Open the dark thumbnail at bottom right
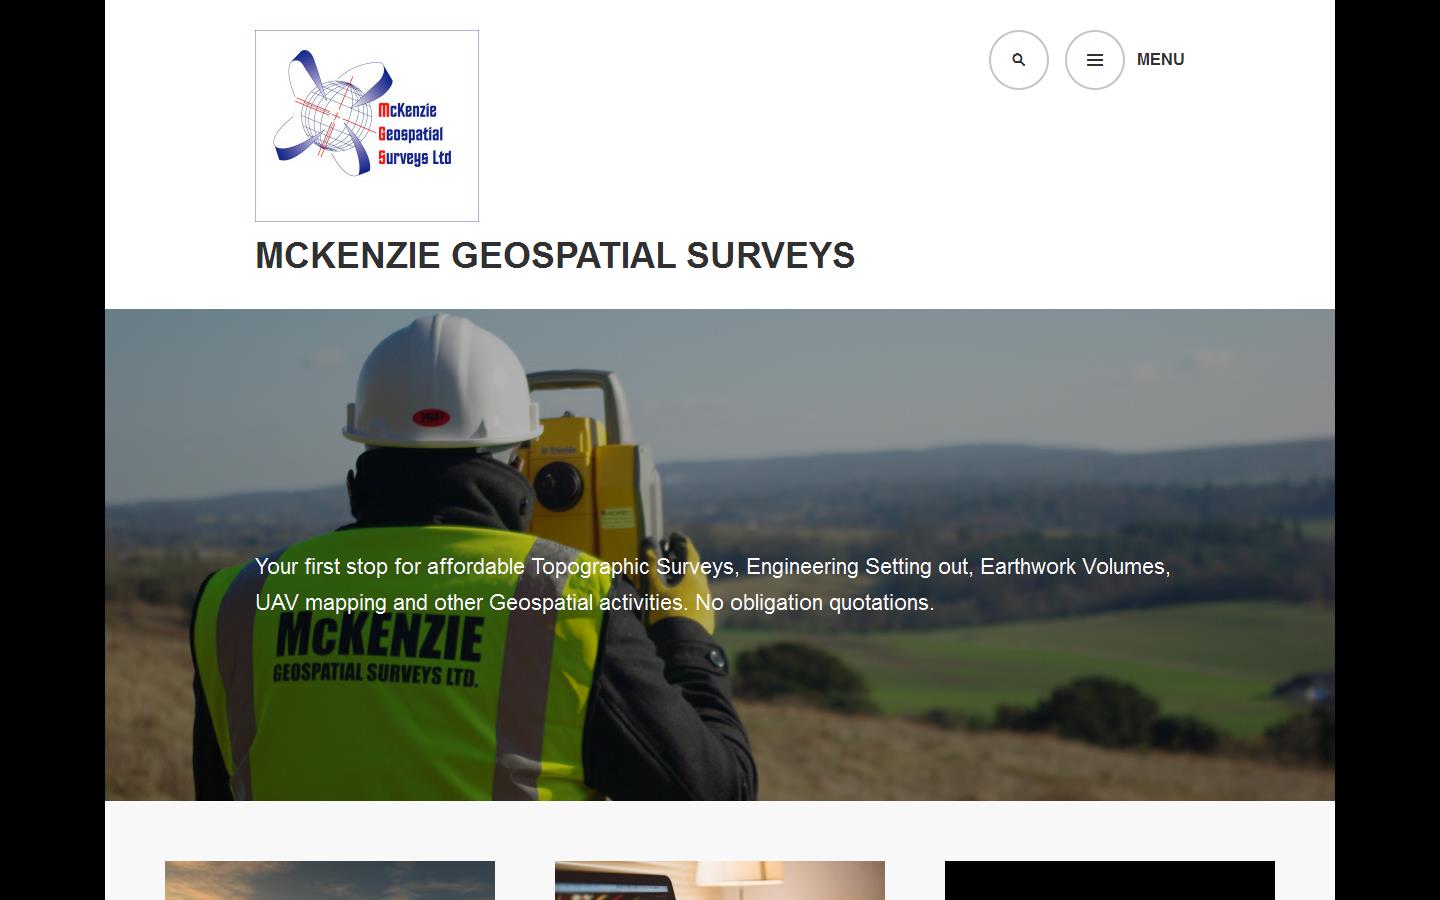The image size is (1440, 900). [1109, 880]
